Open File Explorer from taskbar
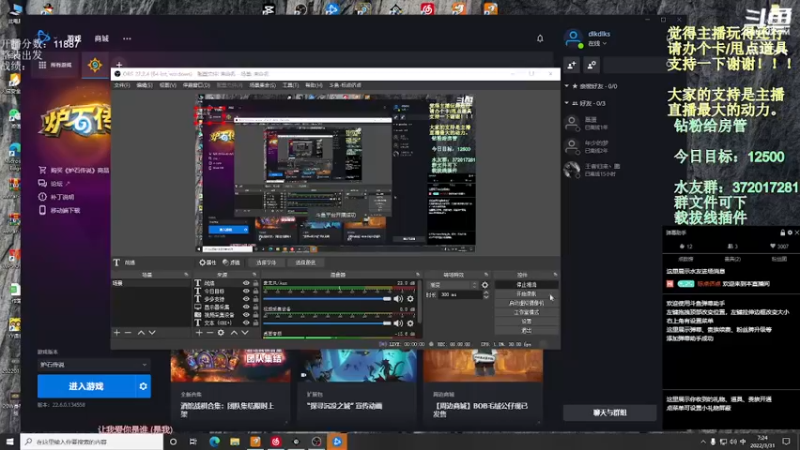The height and width of the screenshot is (450, 800). (x=235, y=441)
